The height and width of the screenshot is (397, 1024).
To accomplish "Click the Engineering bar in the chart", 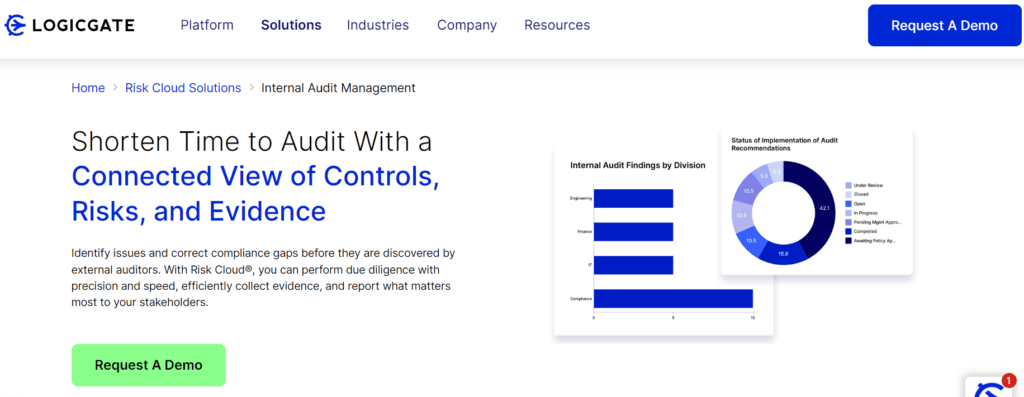I will (633, 198).
